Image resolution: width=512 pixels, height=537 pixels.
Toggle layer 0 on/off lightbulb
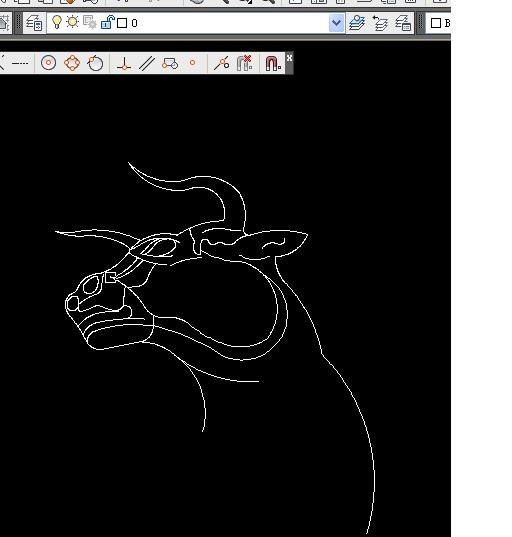[57, 22]
